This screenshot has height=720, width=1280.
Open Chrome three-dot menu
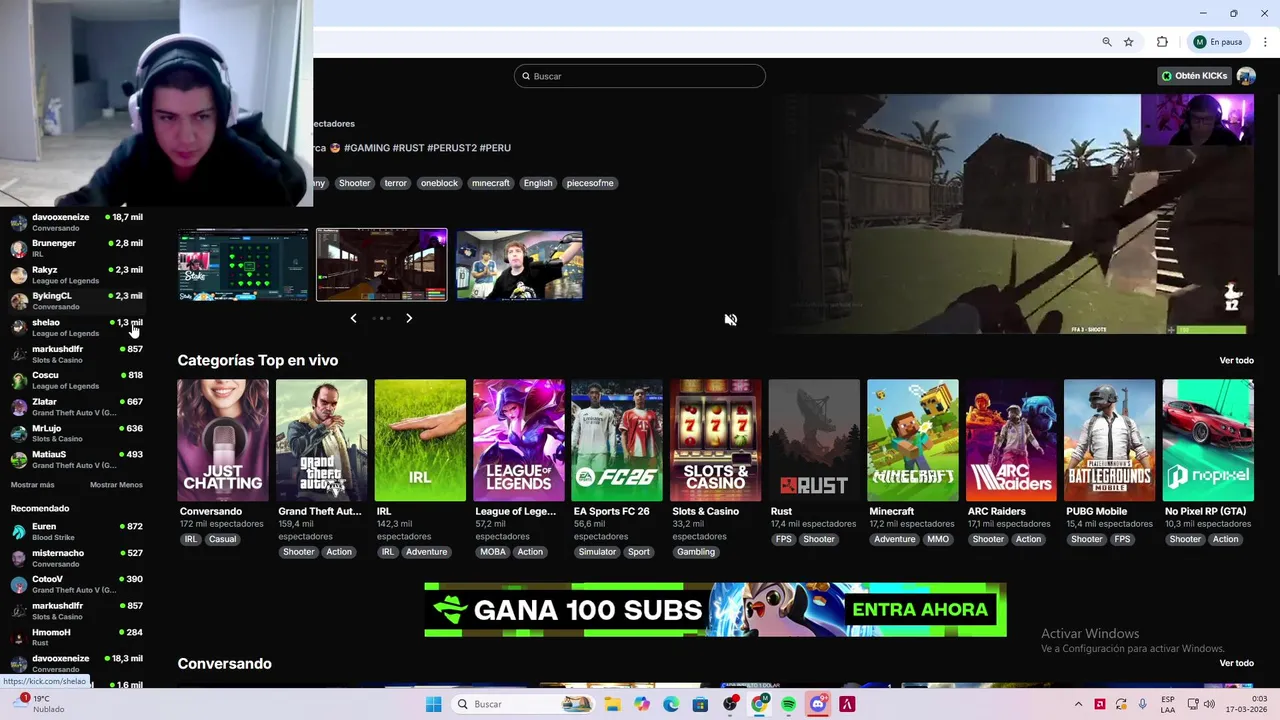(1265, 42)
